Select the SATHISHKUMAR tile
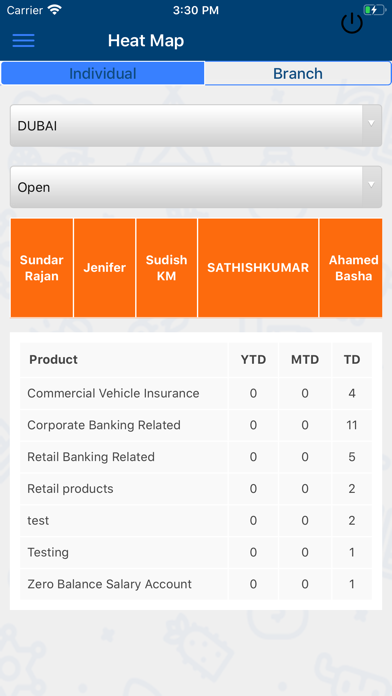The width and height of the screenshot is (392, 696). [x=258, y=268]
